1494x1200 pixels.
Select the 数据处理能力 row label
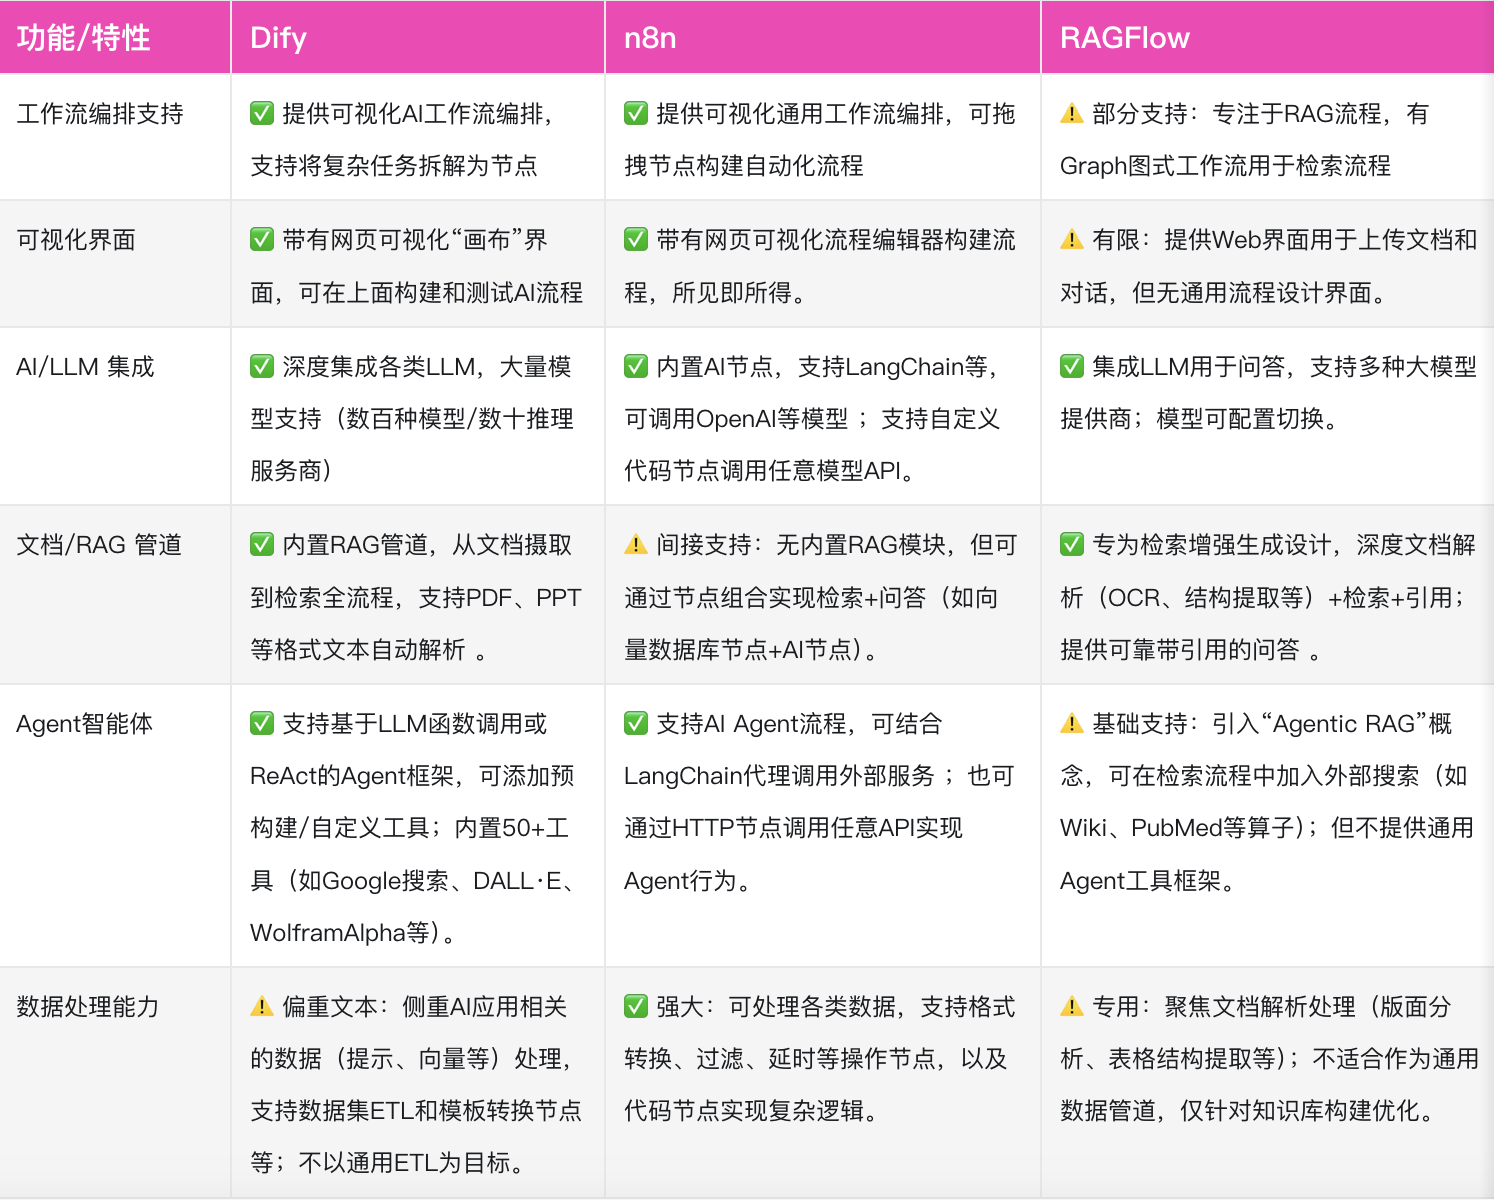pos(88,1007)
